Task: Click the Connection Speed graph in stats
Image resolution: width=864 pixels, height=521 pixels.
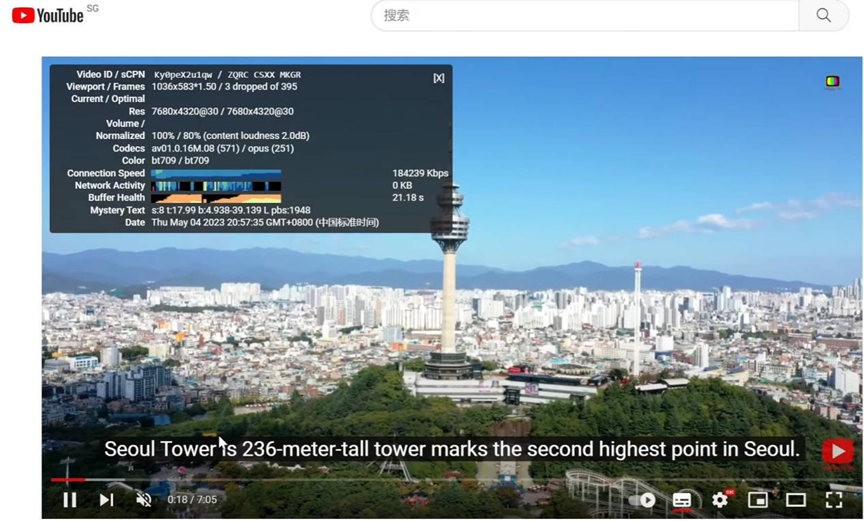Action: point(216,173)
